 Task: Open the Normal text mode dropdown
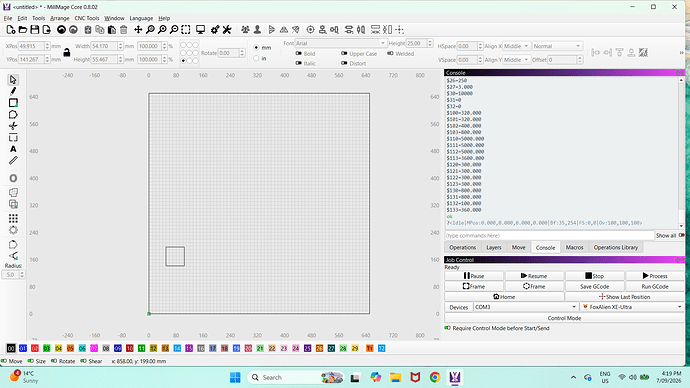pyautogui.click(x=557, y=46)
